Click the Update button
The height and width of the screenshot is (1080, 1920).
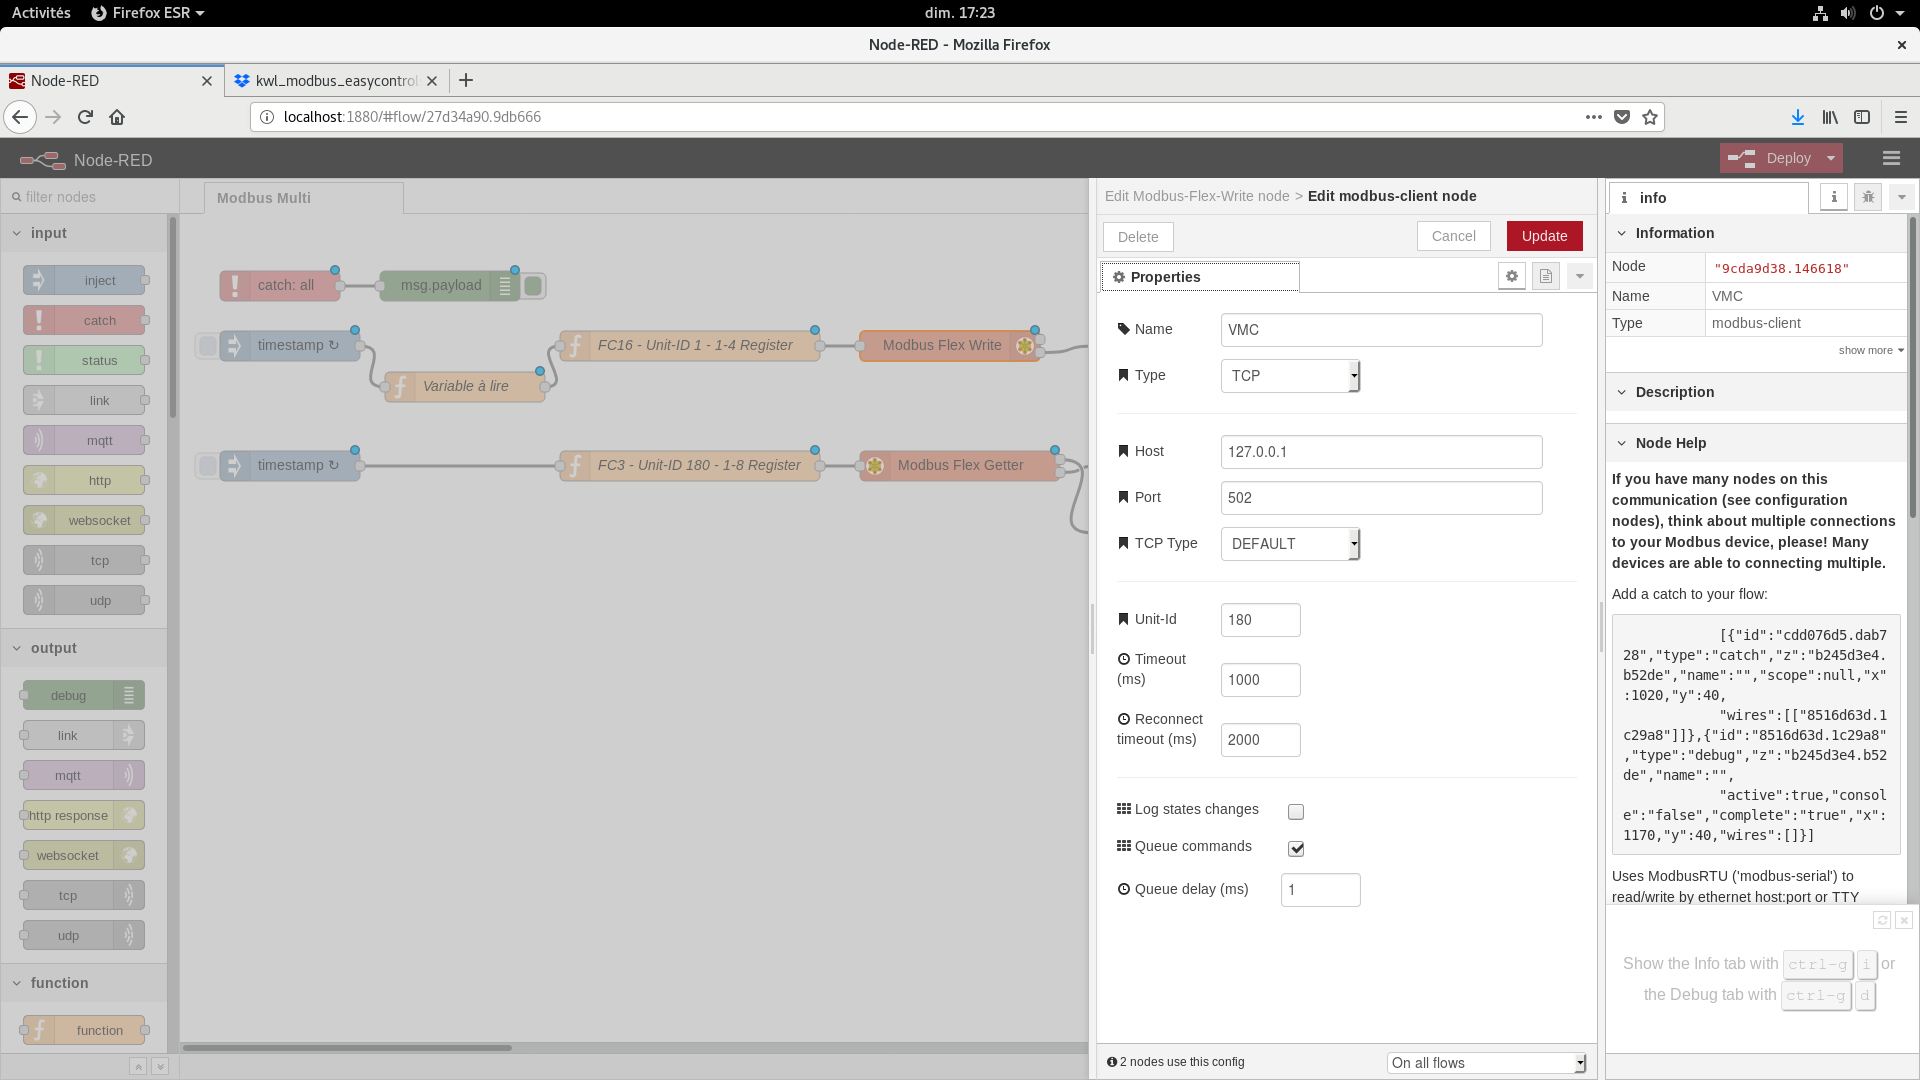click(x=1544, y=236)
